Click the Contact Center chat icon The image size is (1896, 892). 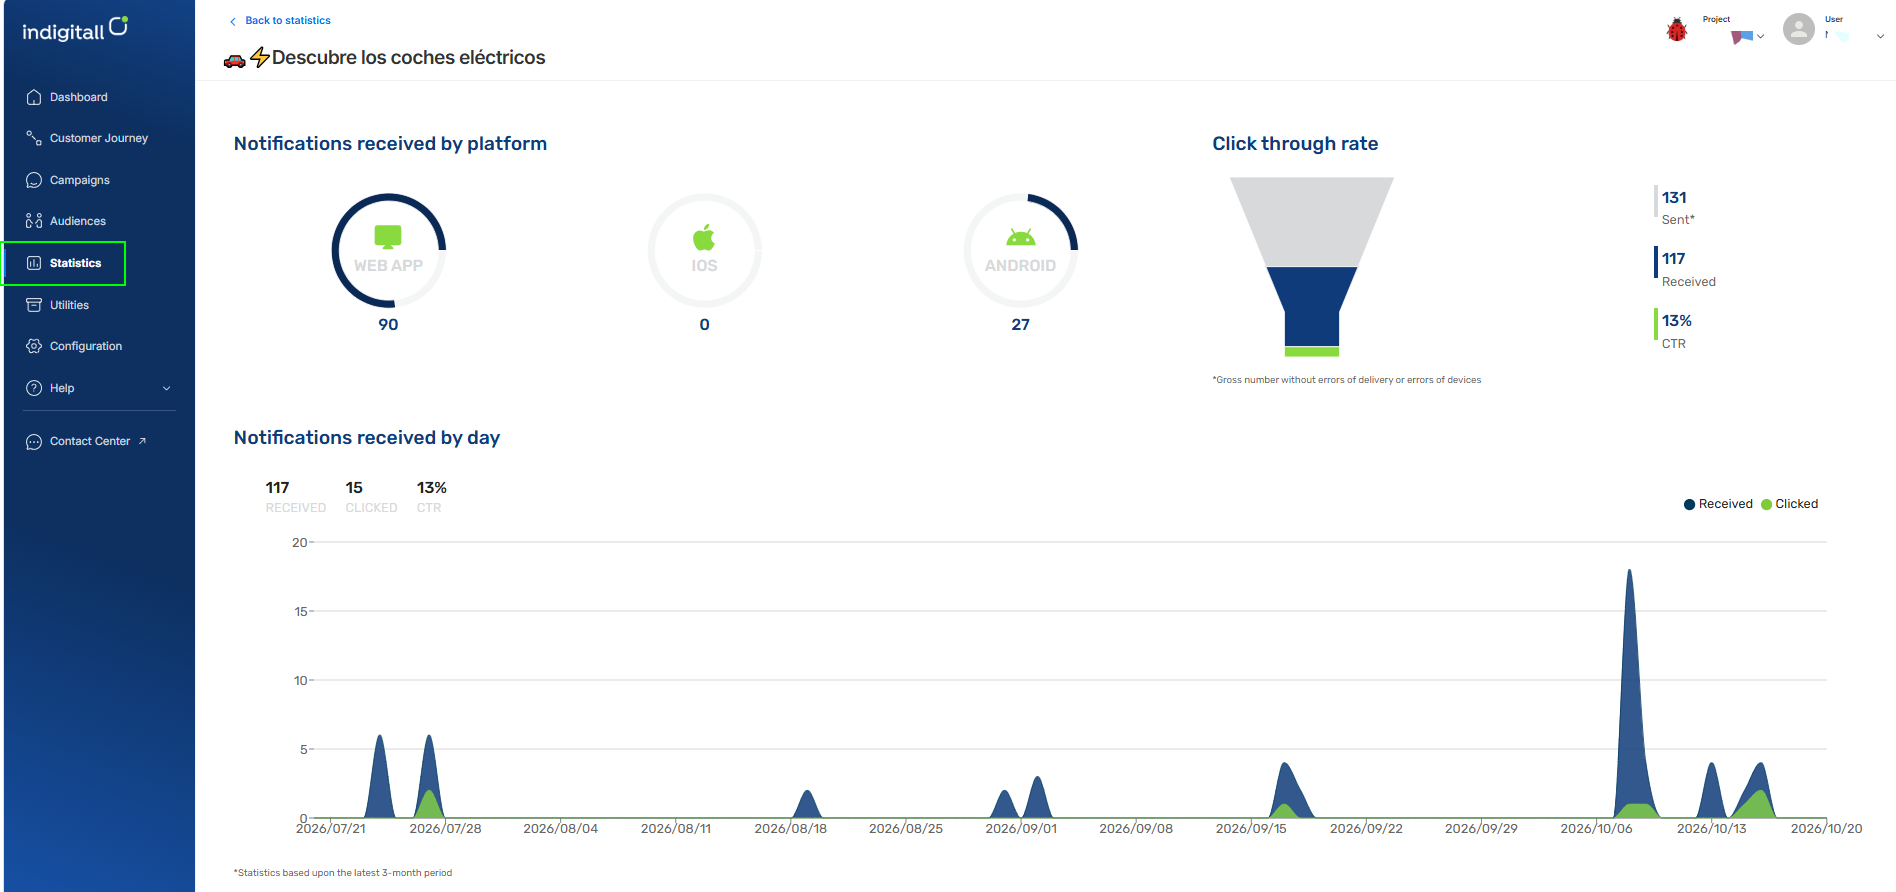[34, 441]
